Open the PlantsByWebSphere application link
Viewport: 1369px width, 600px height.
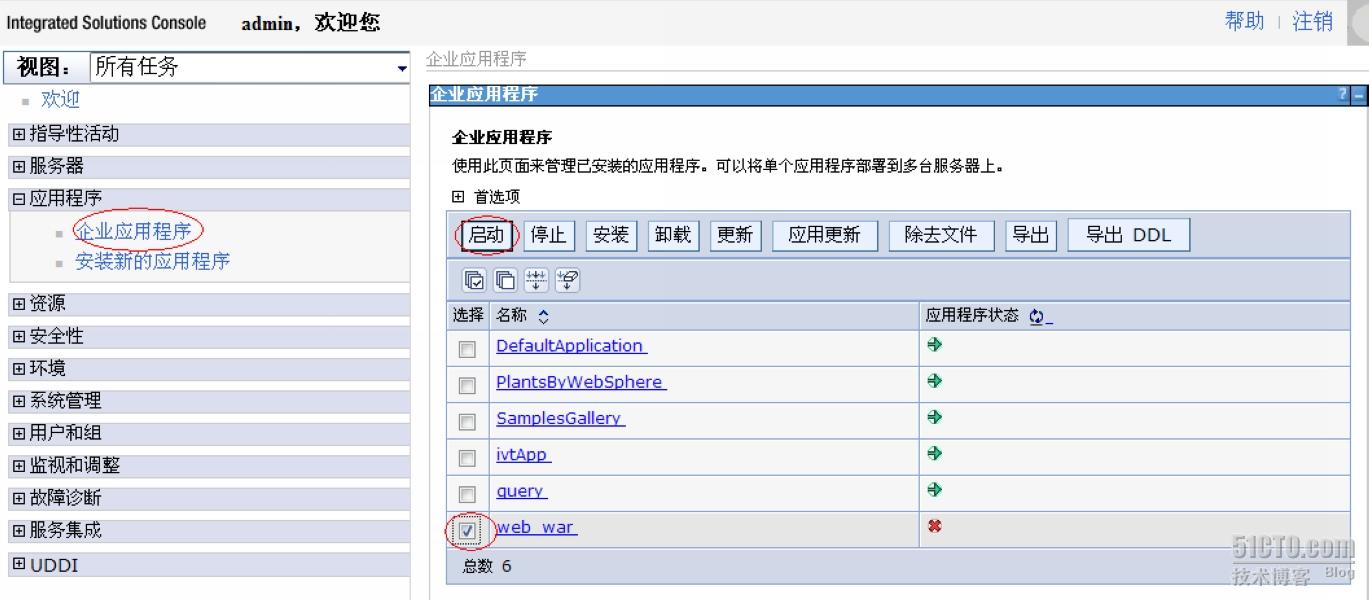click(580, 382)
